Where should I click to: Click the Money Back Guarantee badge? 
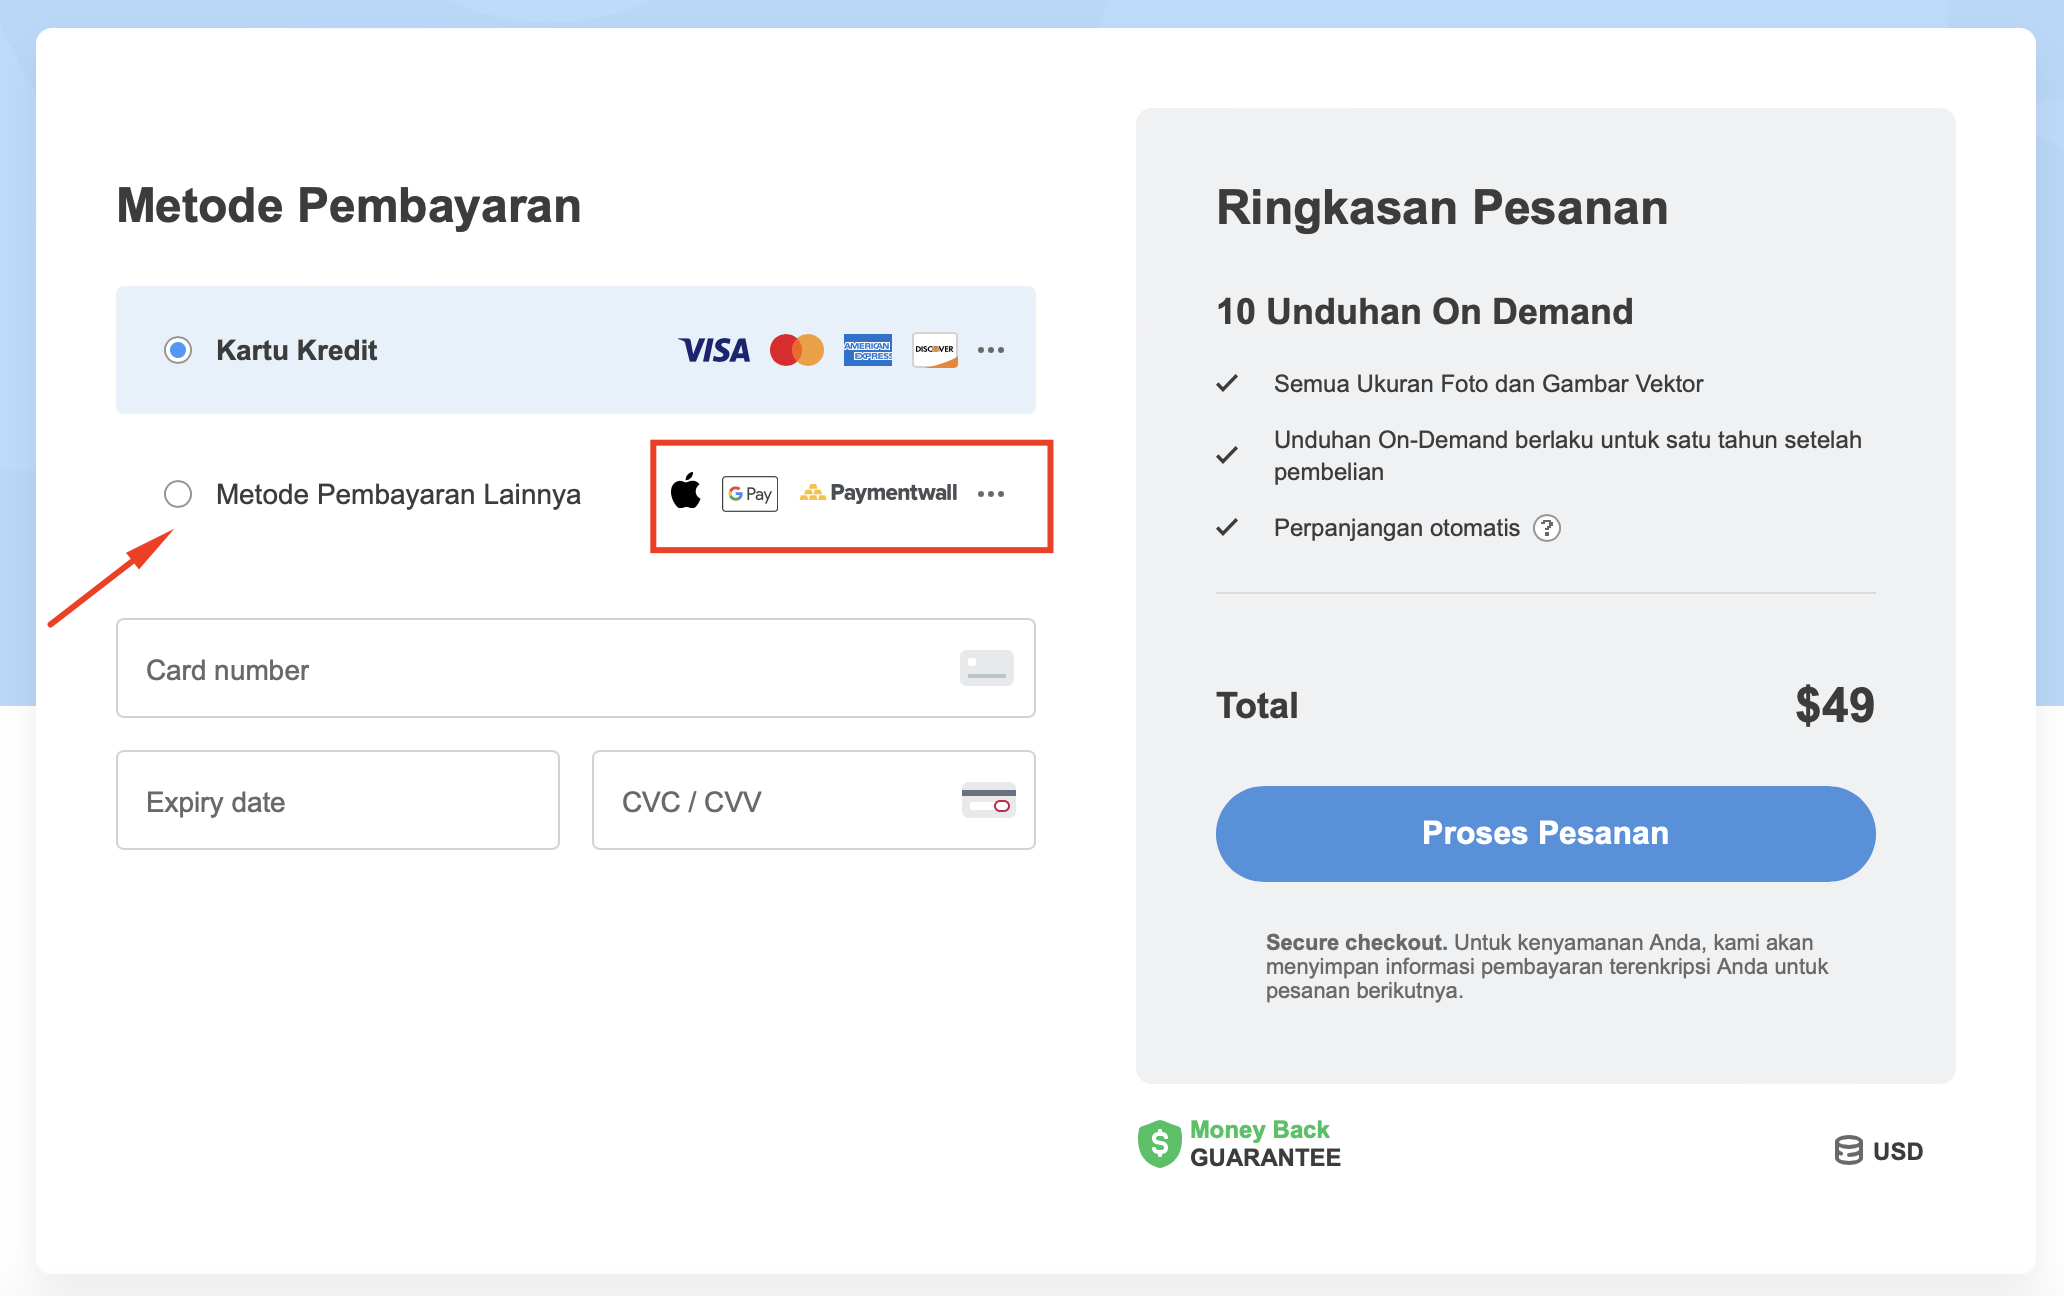coord(1240,1142)
